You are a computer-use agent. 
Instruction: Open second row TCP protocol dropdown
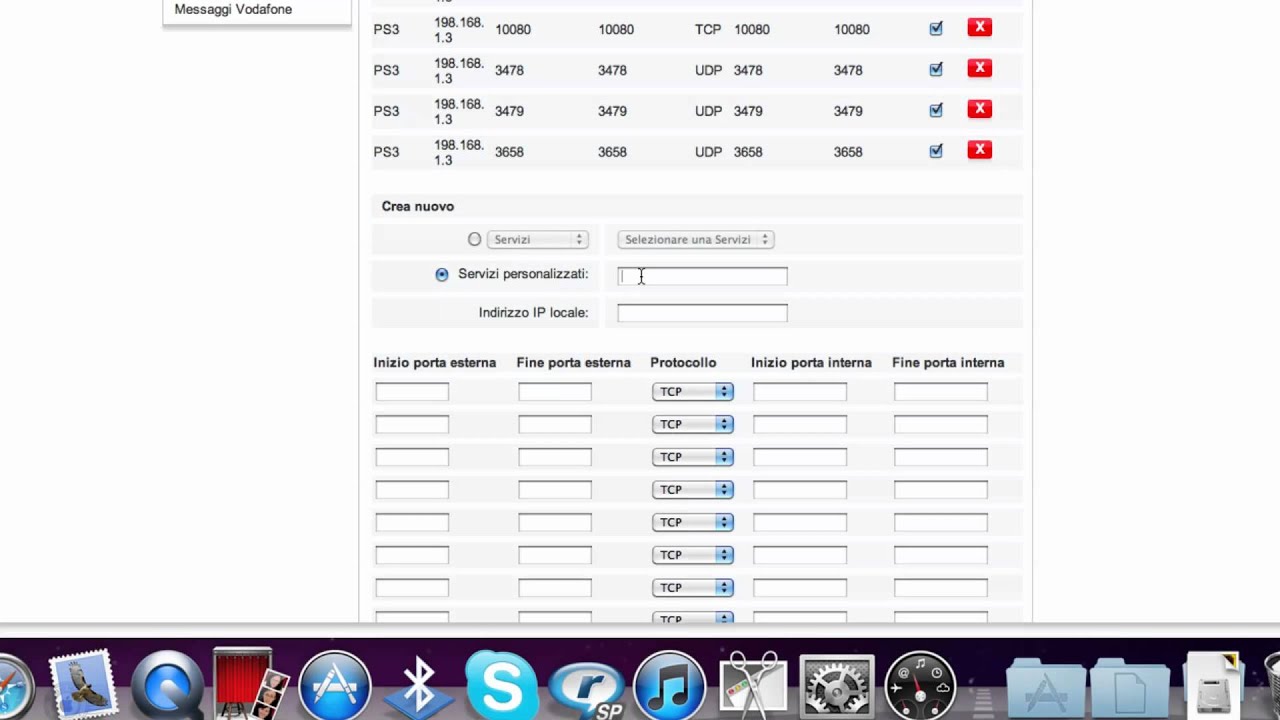693,424
